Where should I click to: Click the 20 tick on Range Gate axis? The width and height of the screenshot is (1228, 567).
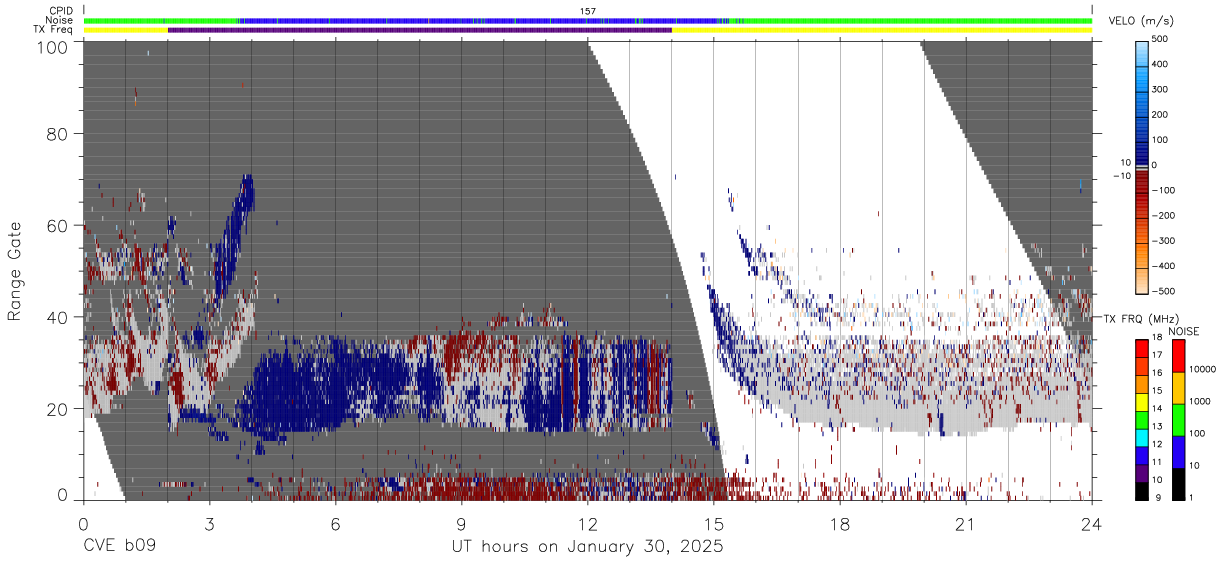click(x=58, y=408)
